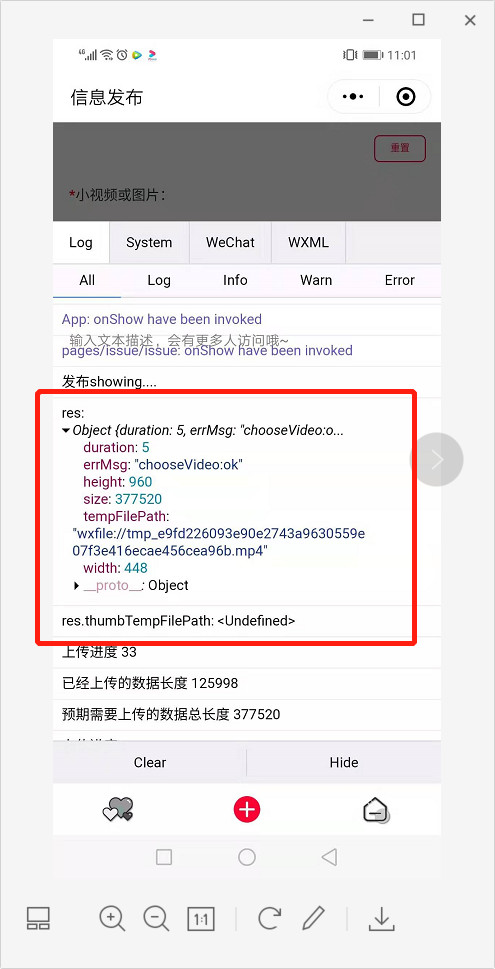Screen dimensions: 495x969
Task: Rotate image with the circular arrow icon
Action: point(269,918)
